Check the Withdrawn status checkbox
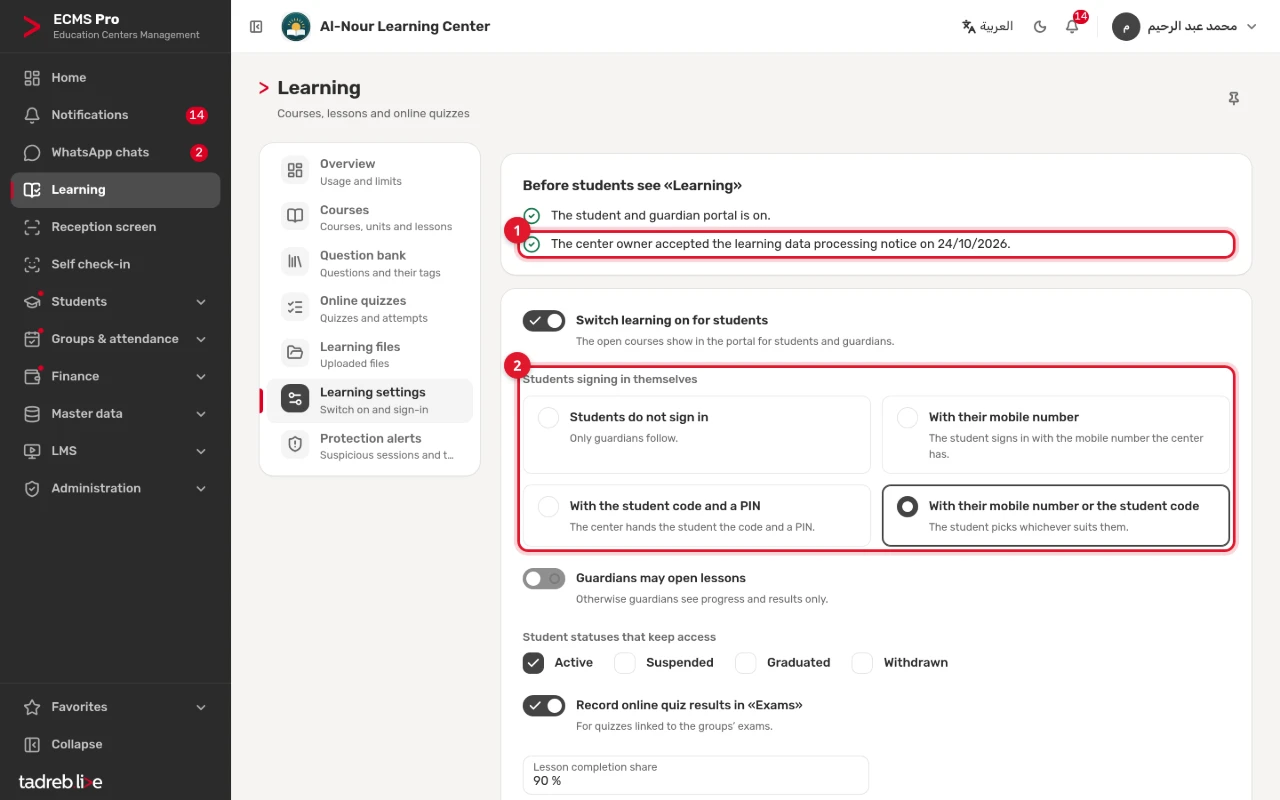Screen dimensions: 1280x800 click(x=863, y=663)
